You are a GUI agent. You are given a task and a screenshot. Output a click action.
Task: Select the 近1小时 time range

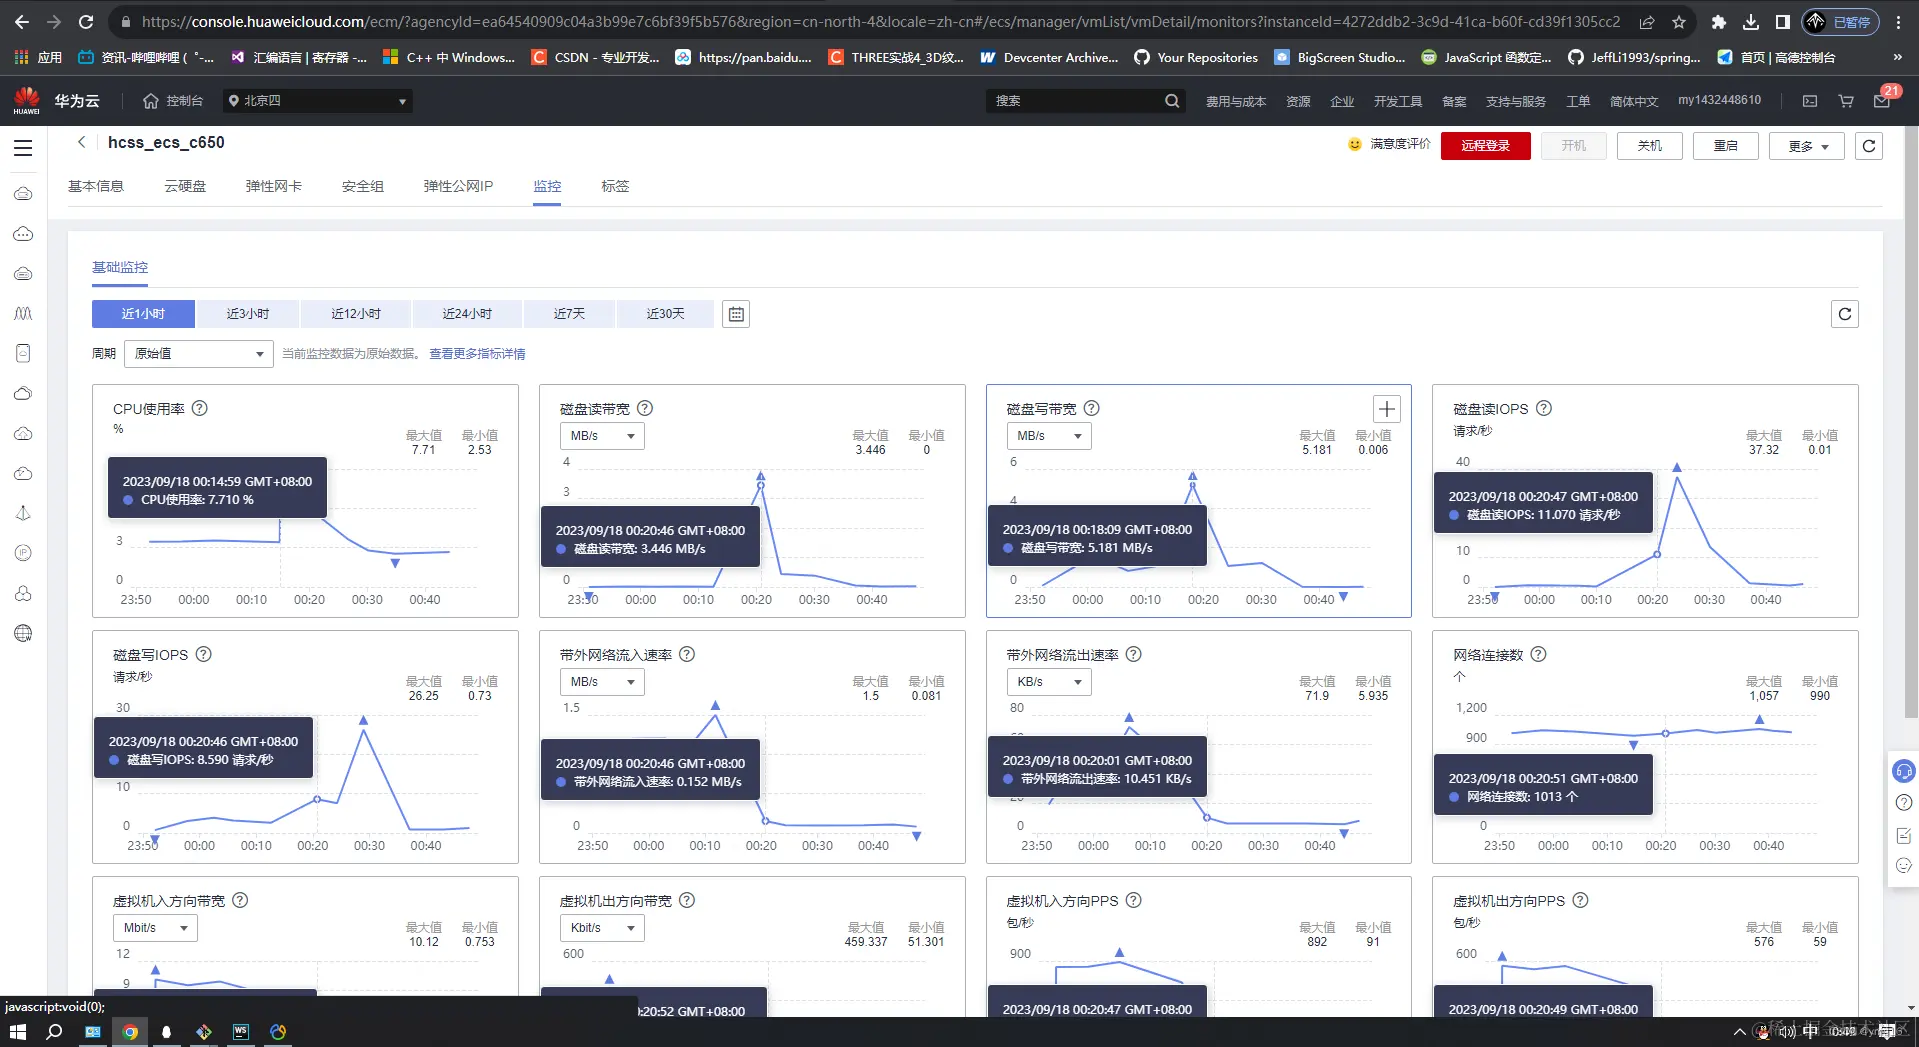144,314
